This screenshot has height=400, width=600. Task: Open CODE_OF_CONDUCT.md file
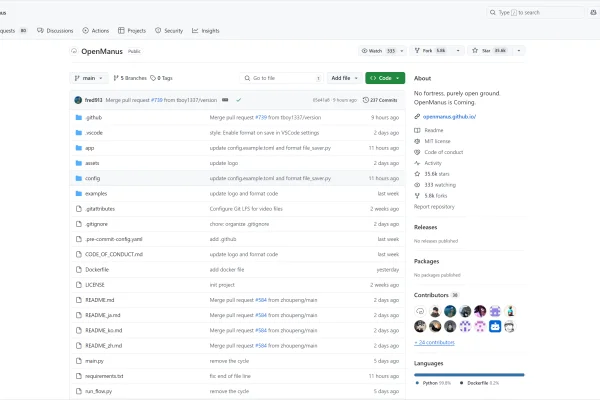point(114,255)
